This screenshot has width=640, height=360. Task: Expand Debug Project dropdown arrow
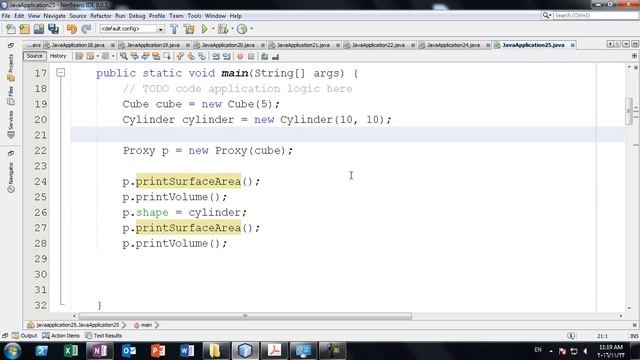pos(232,29)
